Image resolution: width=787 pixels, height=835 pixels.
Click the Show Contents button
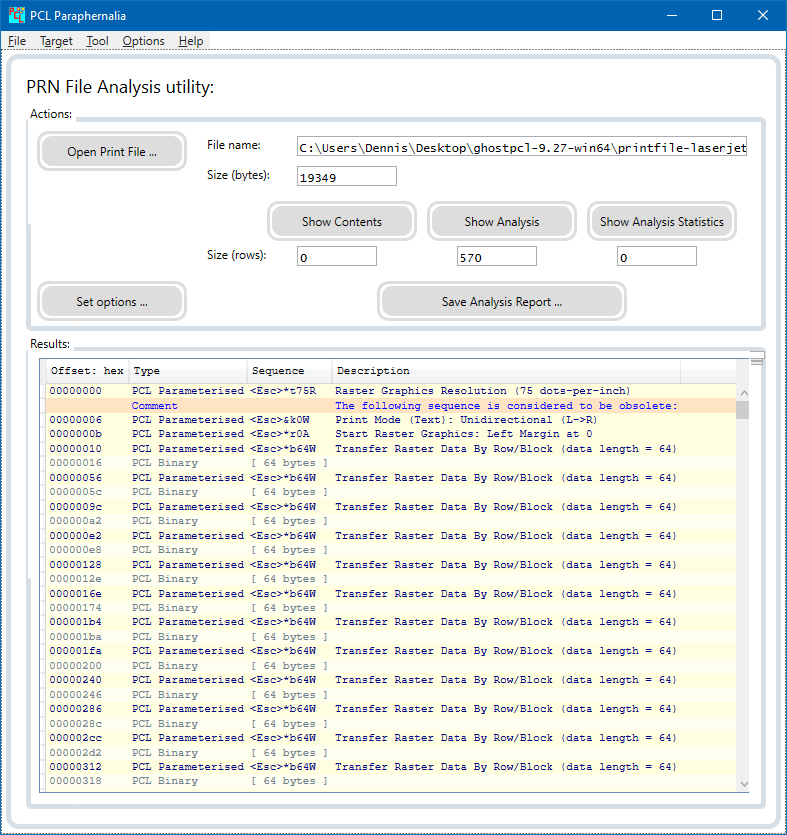tap(342, 222)
